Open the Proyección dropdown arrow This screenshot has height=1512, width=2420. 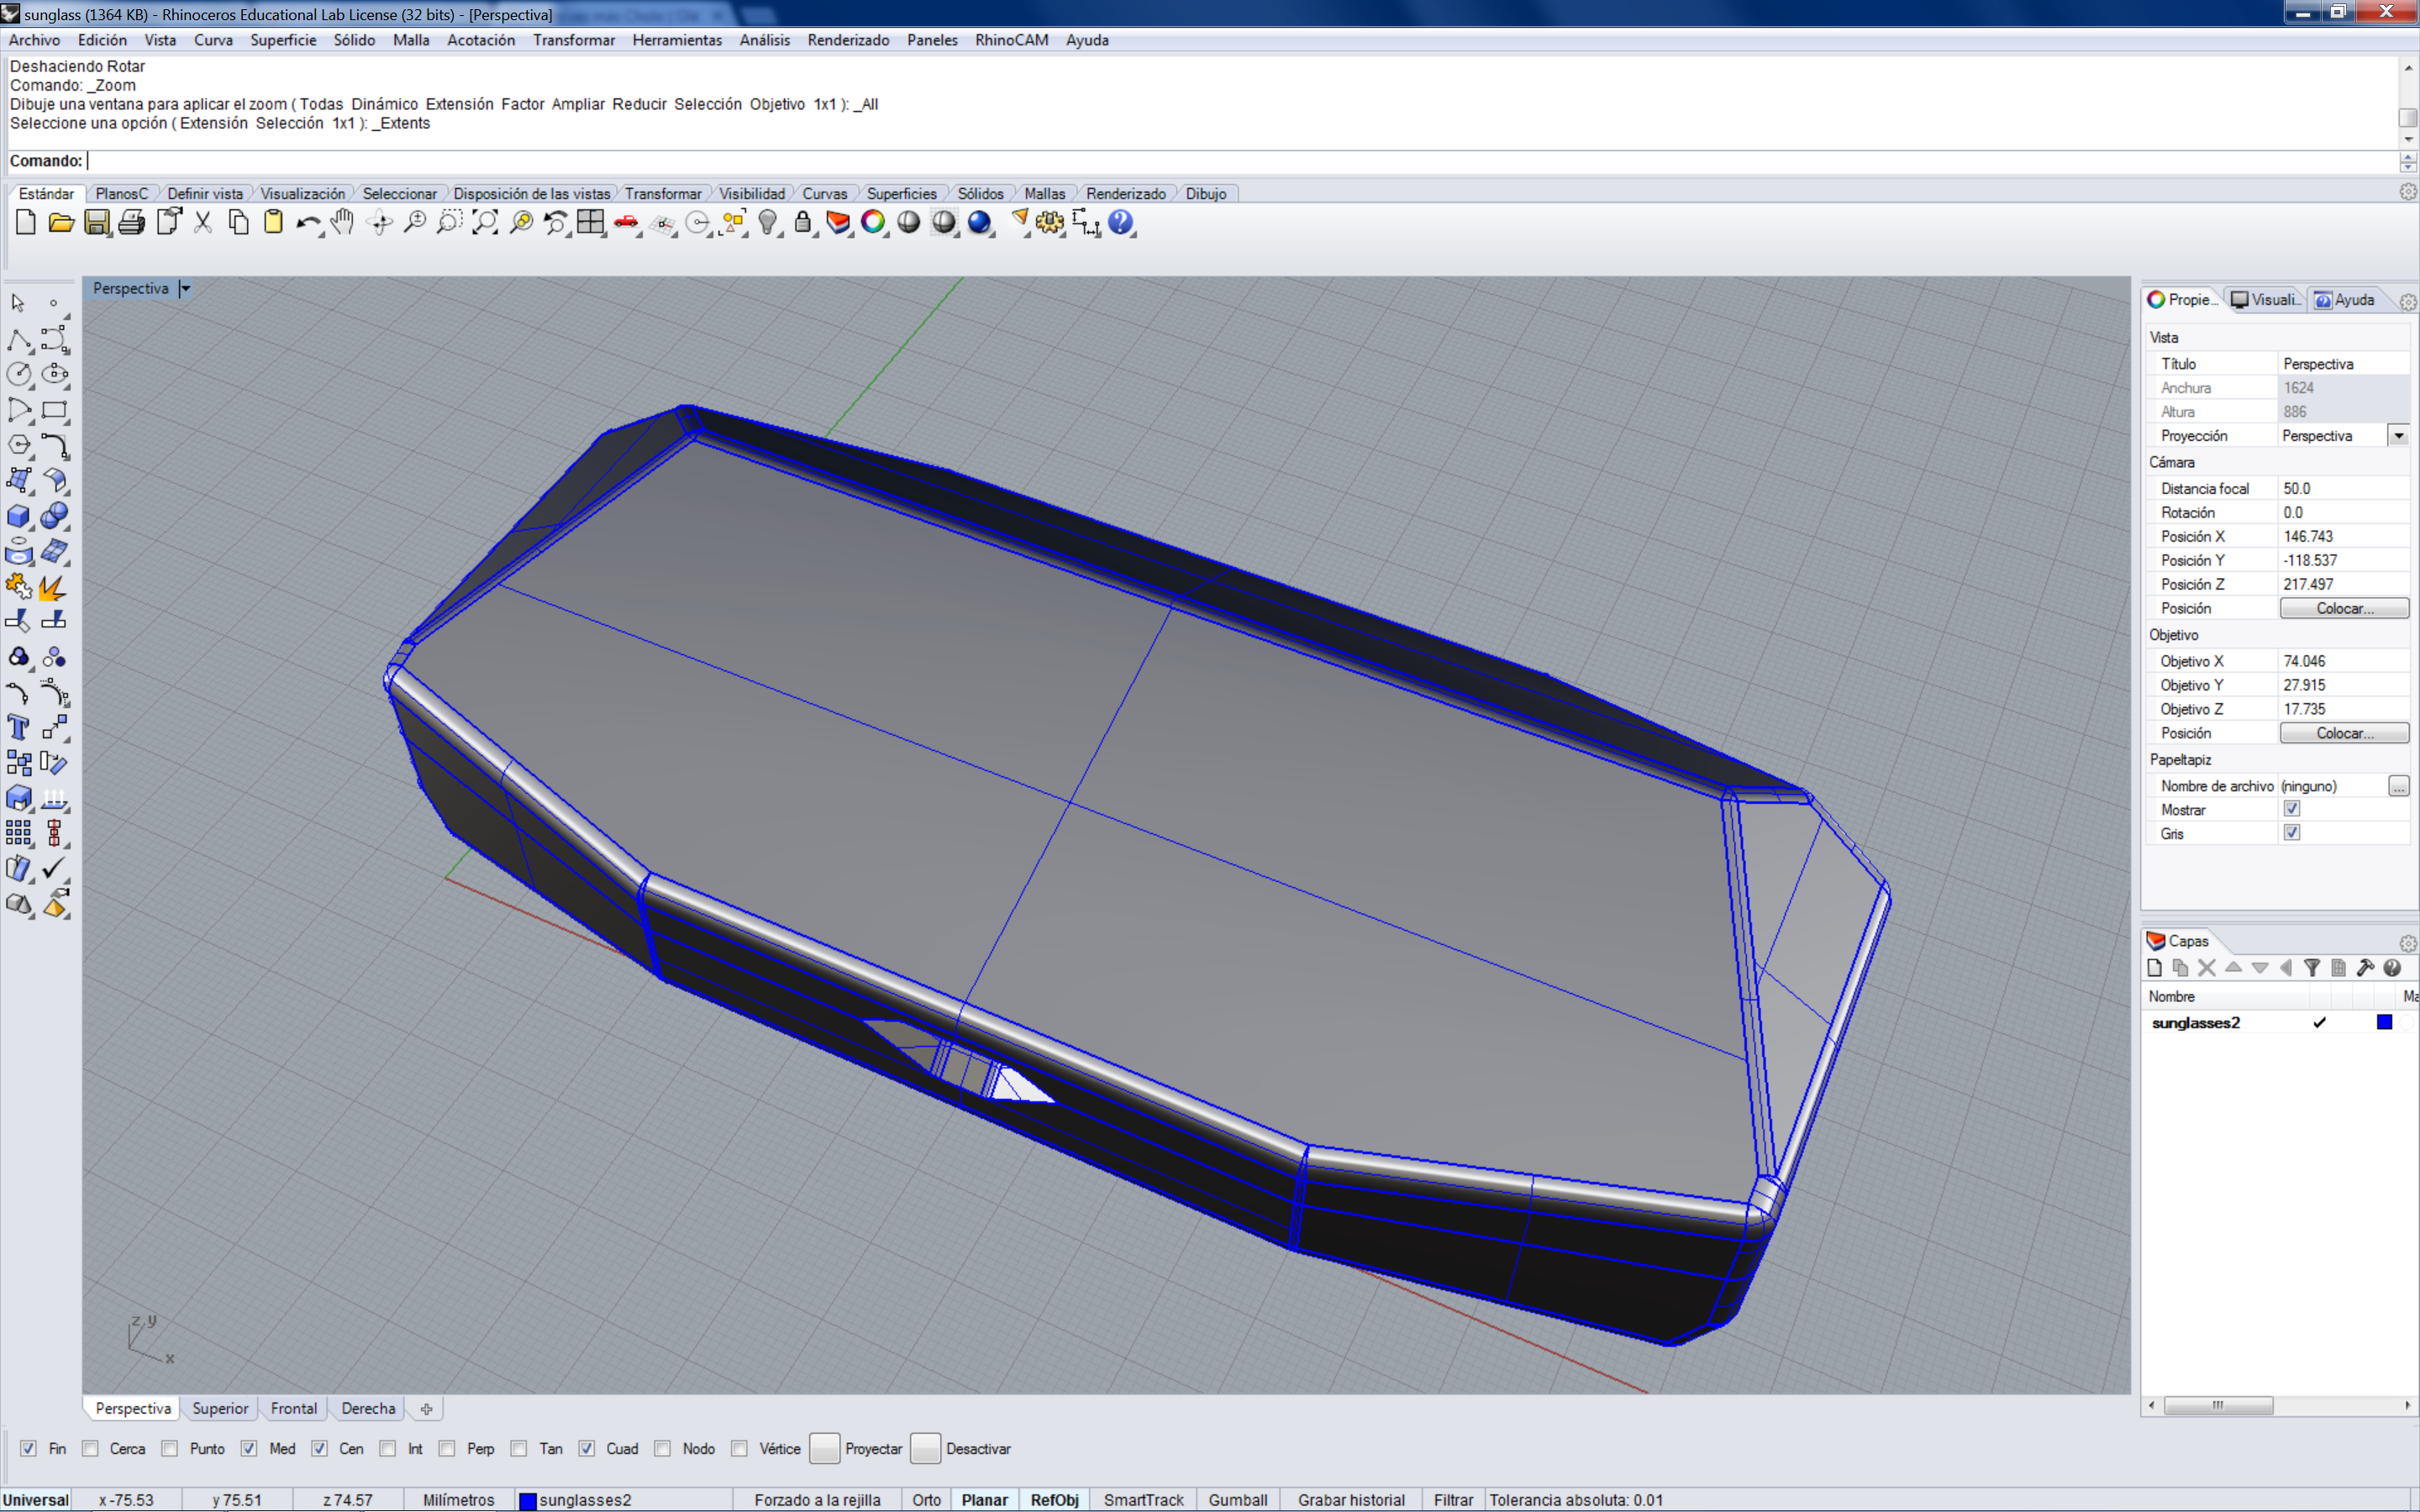2398,436
